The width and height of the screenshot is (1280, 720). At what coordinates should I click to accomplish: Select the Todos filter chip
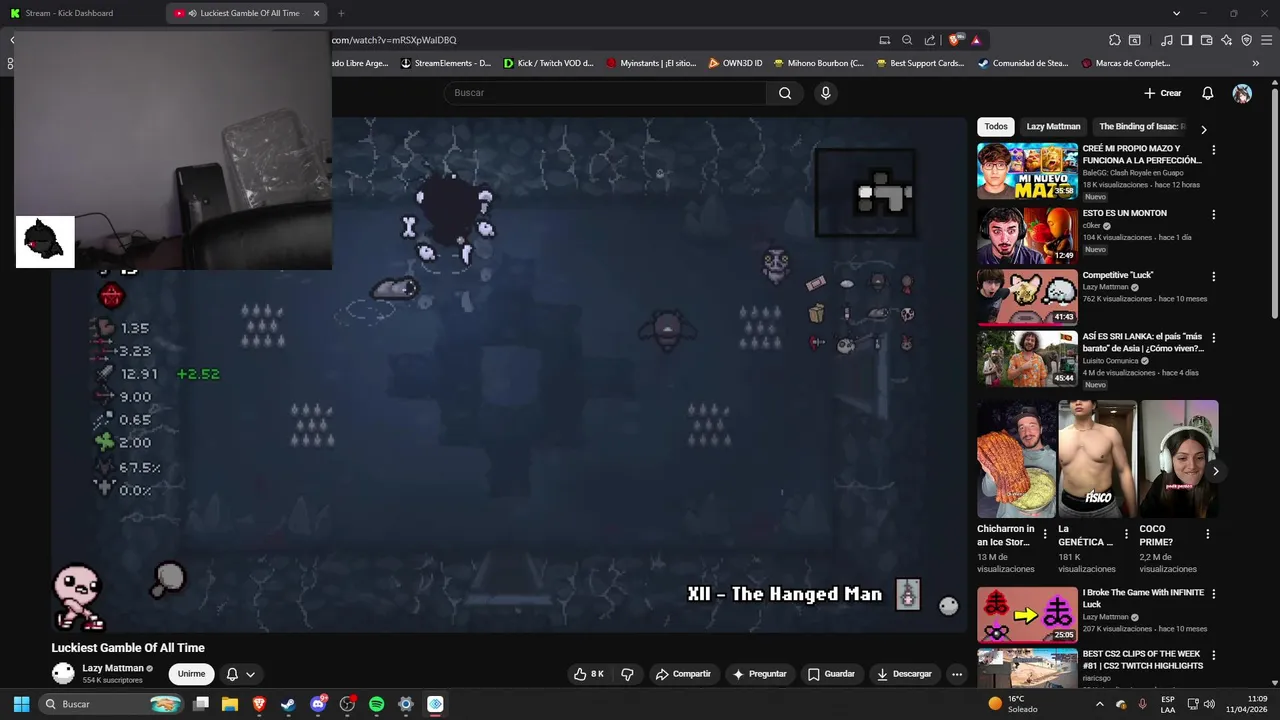pos(996,127)
